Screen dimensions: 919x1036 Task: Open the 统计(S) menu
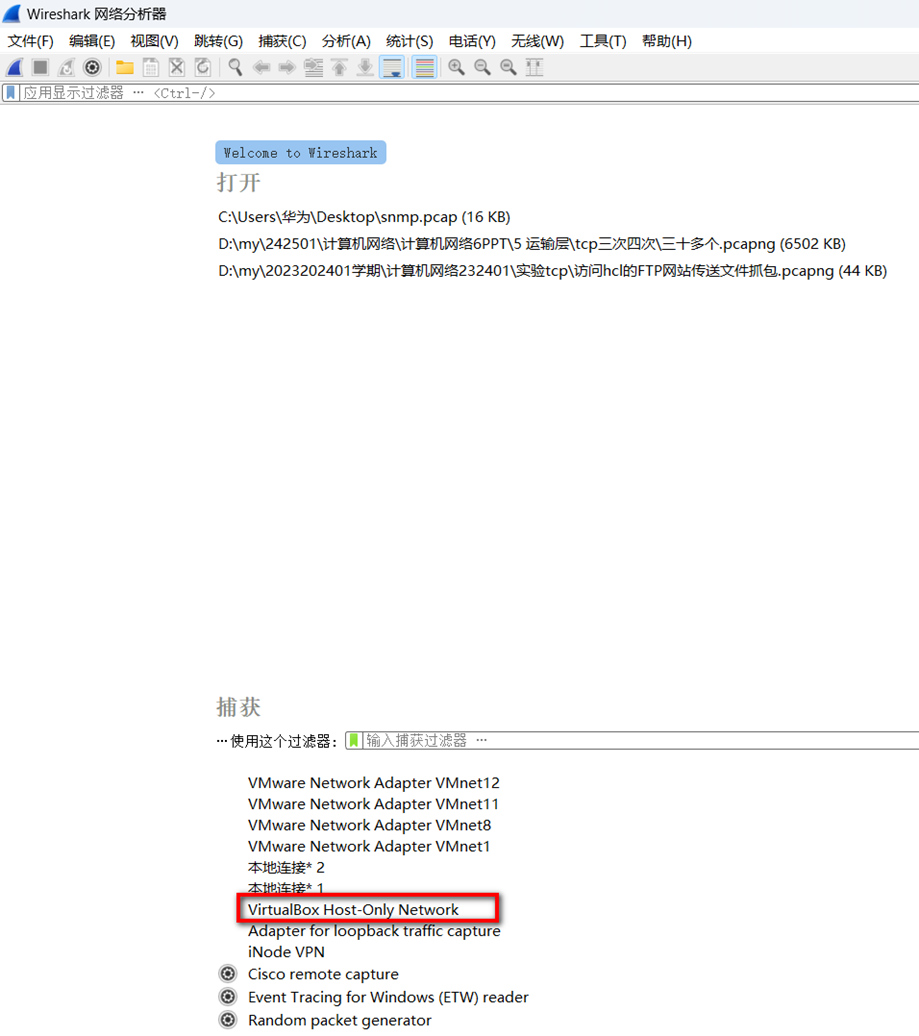coord(410,41)
